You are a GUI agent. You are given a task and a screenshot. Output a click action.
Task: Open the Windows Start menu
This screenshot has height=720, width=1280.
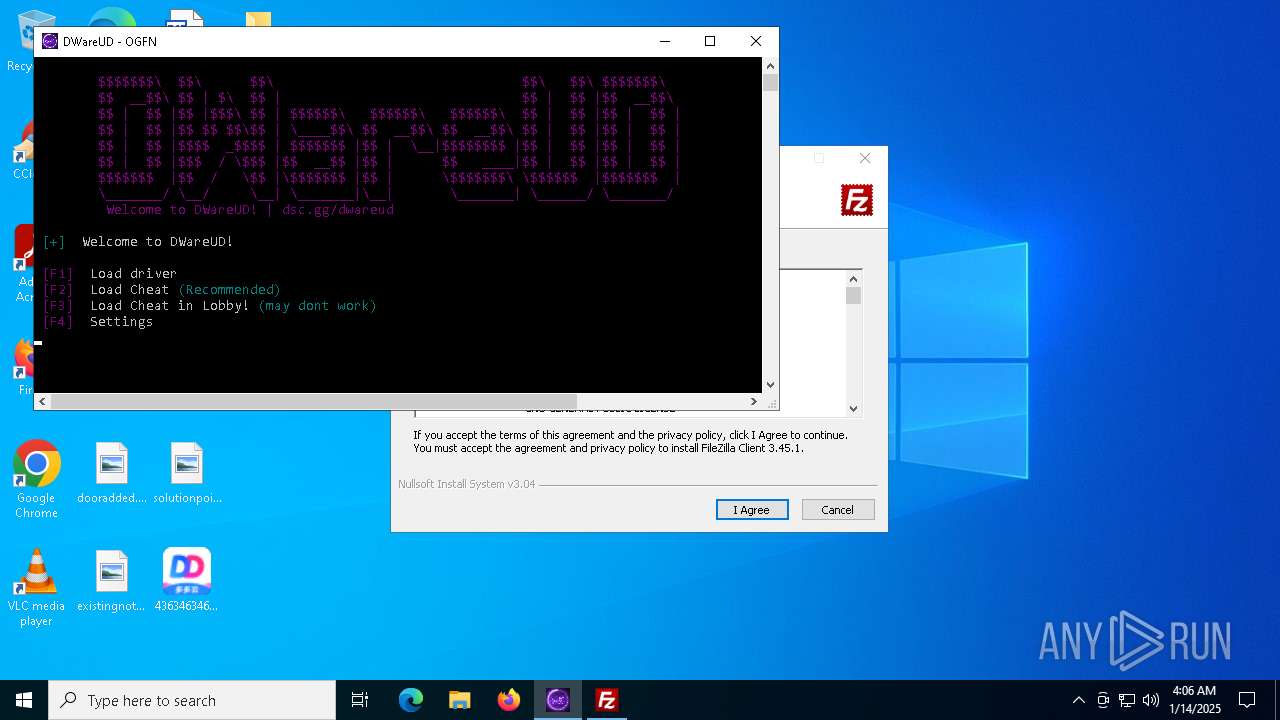[24, 700]
